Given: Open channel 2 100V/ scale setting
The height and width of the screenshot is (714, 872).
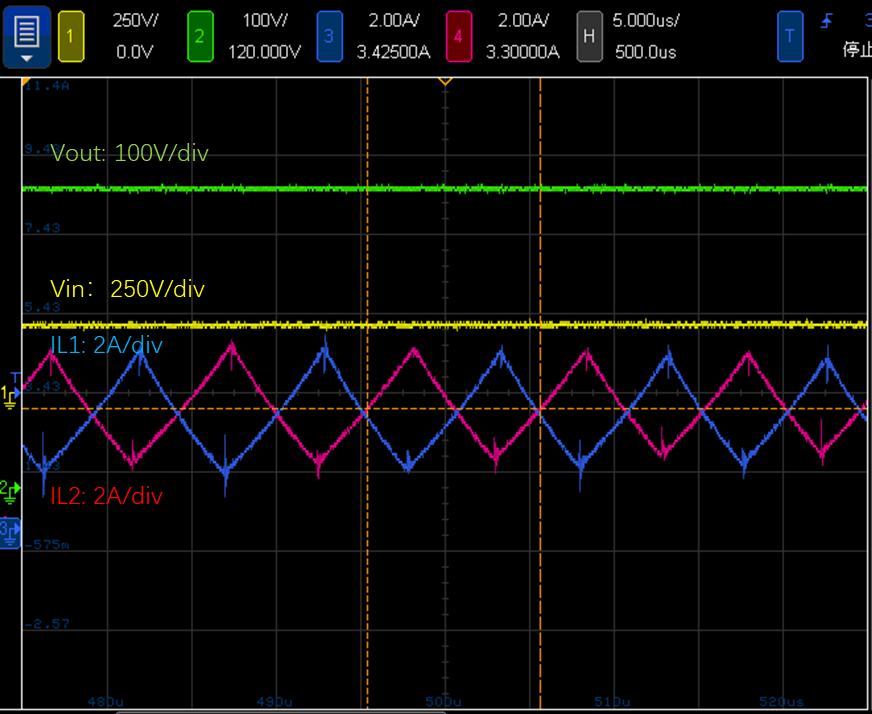Looking at the screenshot, I should [264, 20].
